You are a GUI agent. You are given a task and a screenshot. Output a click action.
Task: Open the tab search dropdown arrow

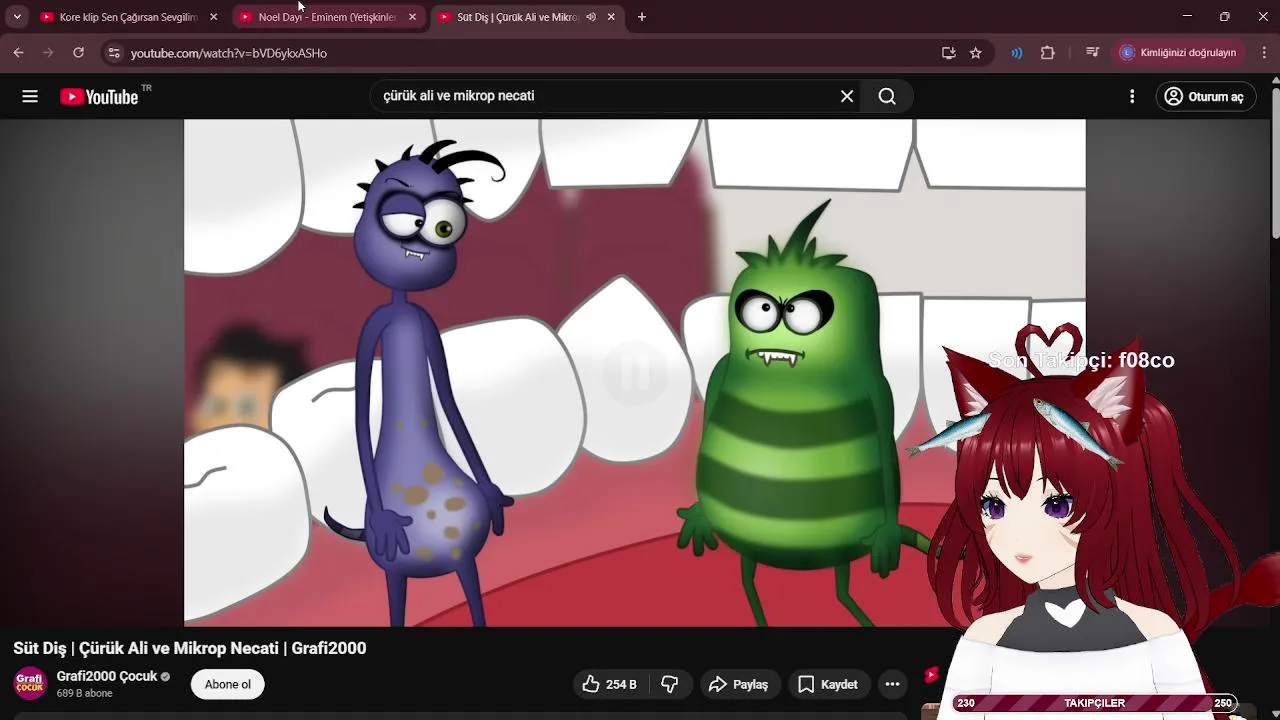[17, 17]
